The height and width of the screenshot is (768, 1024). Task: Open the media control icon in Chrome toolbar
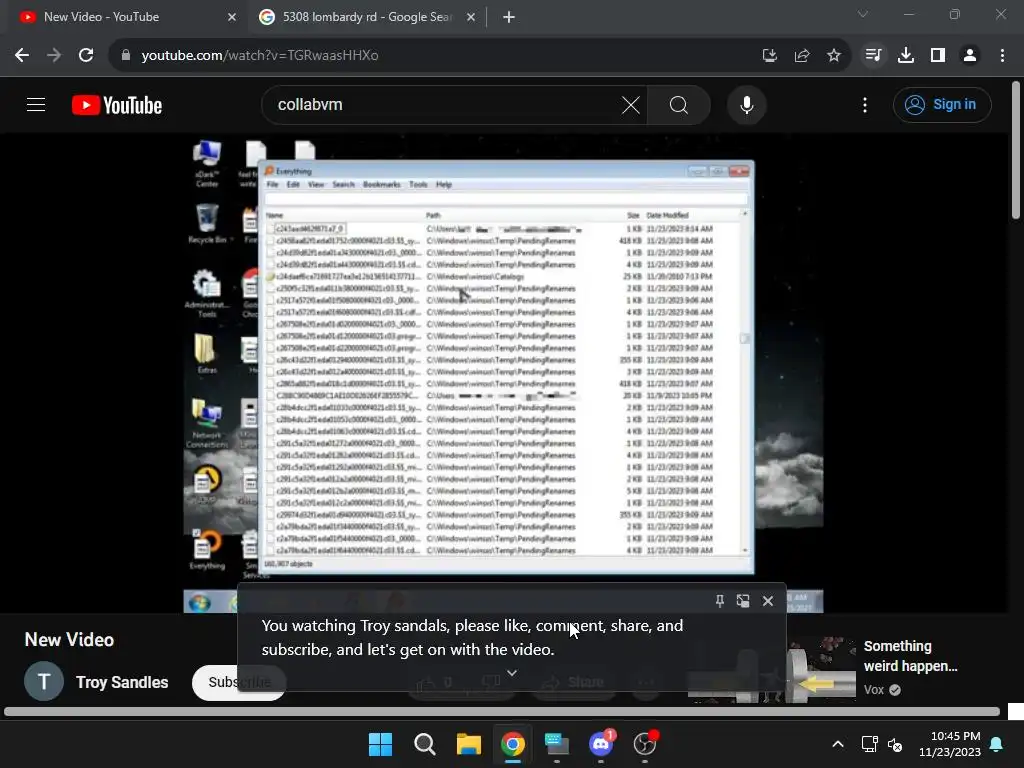pyautogui.click(x=873, y=56)
